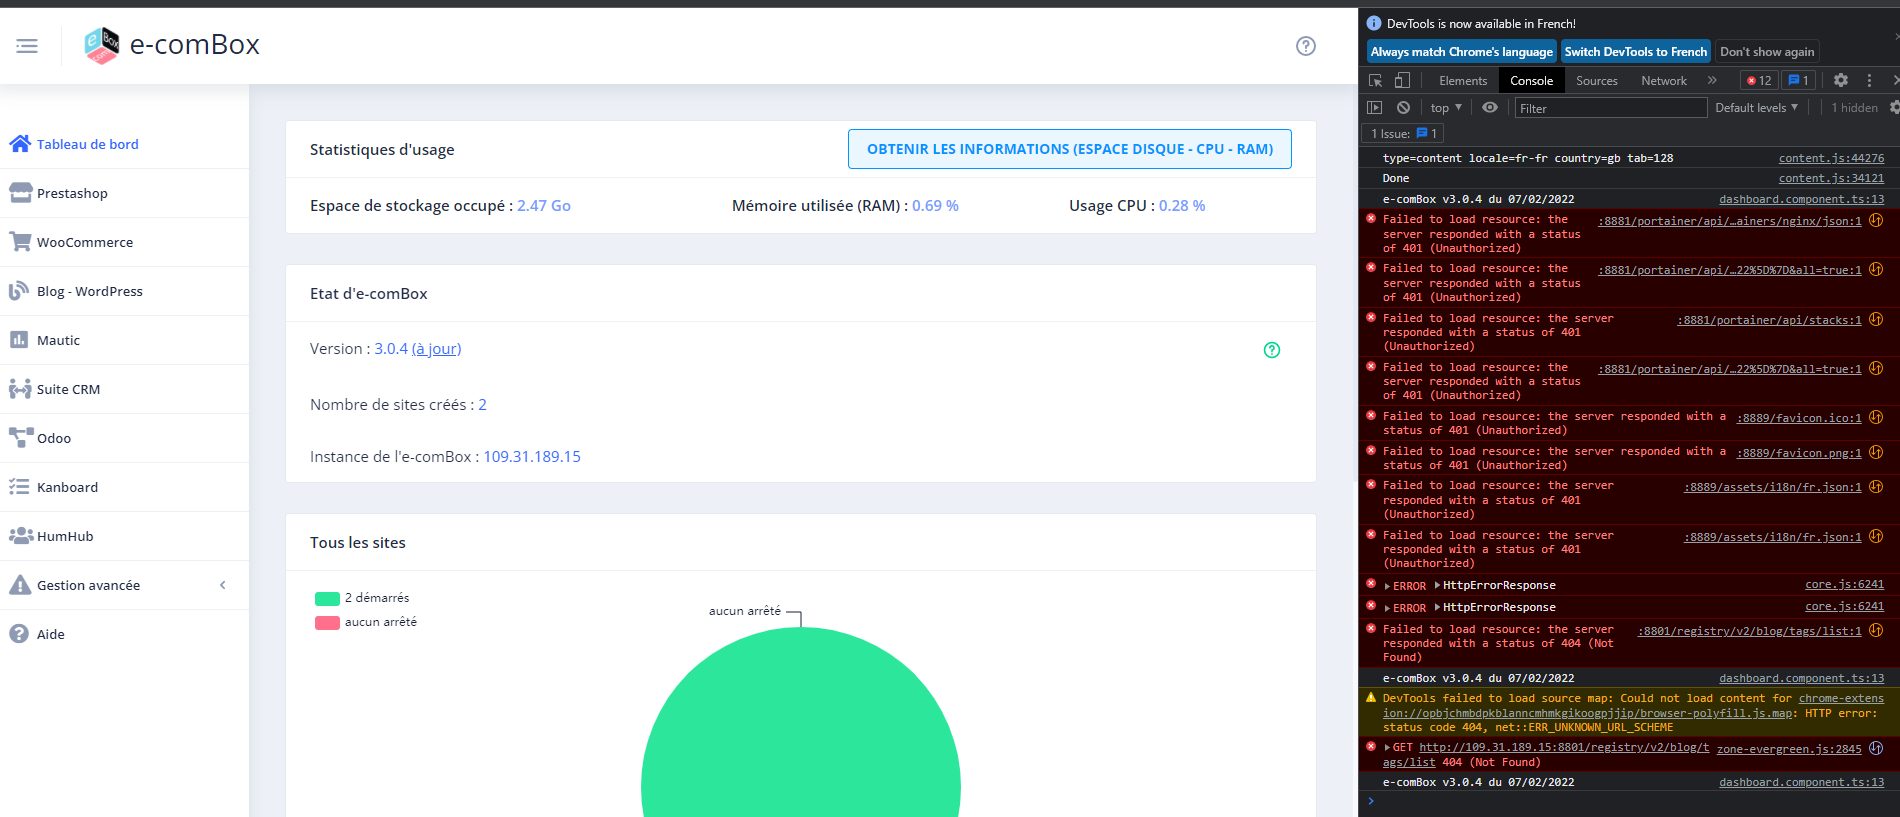Click the console prompt input line
This screenshot has width=1900, height=817.
[x=1630, y=802]
